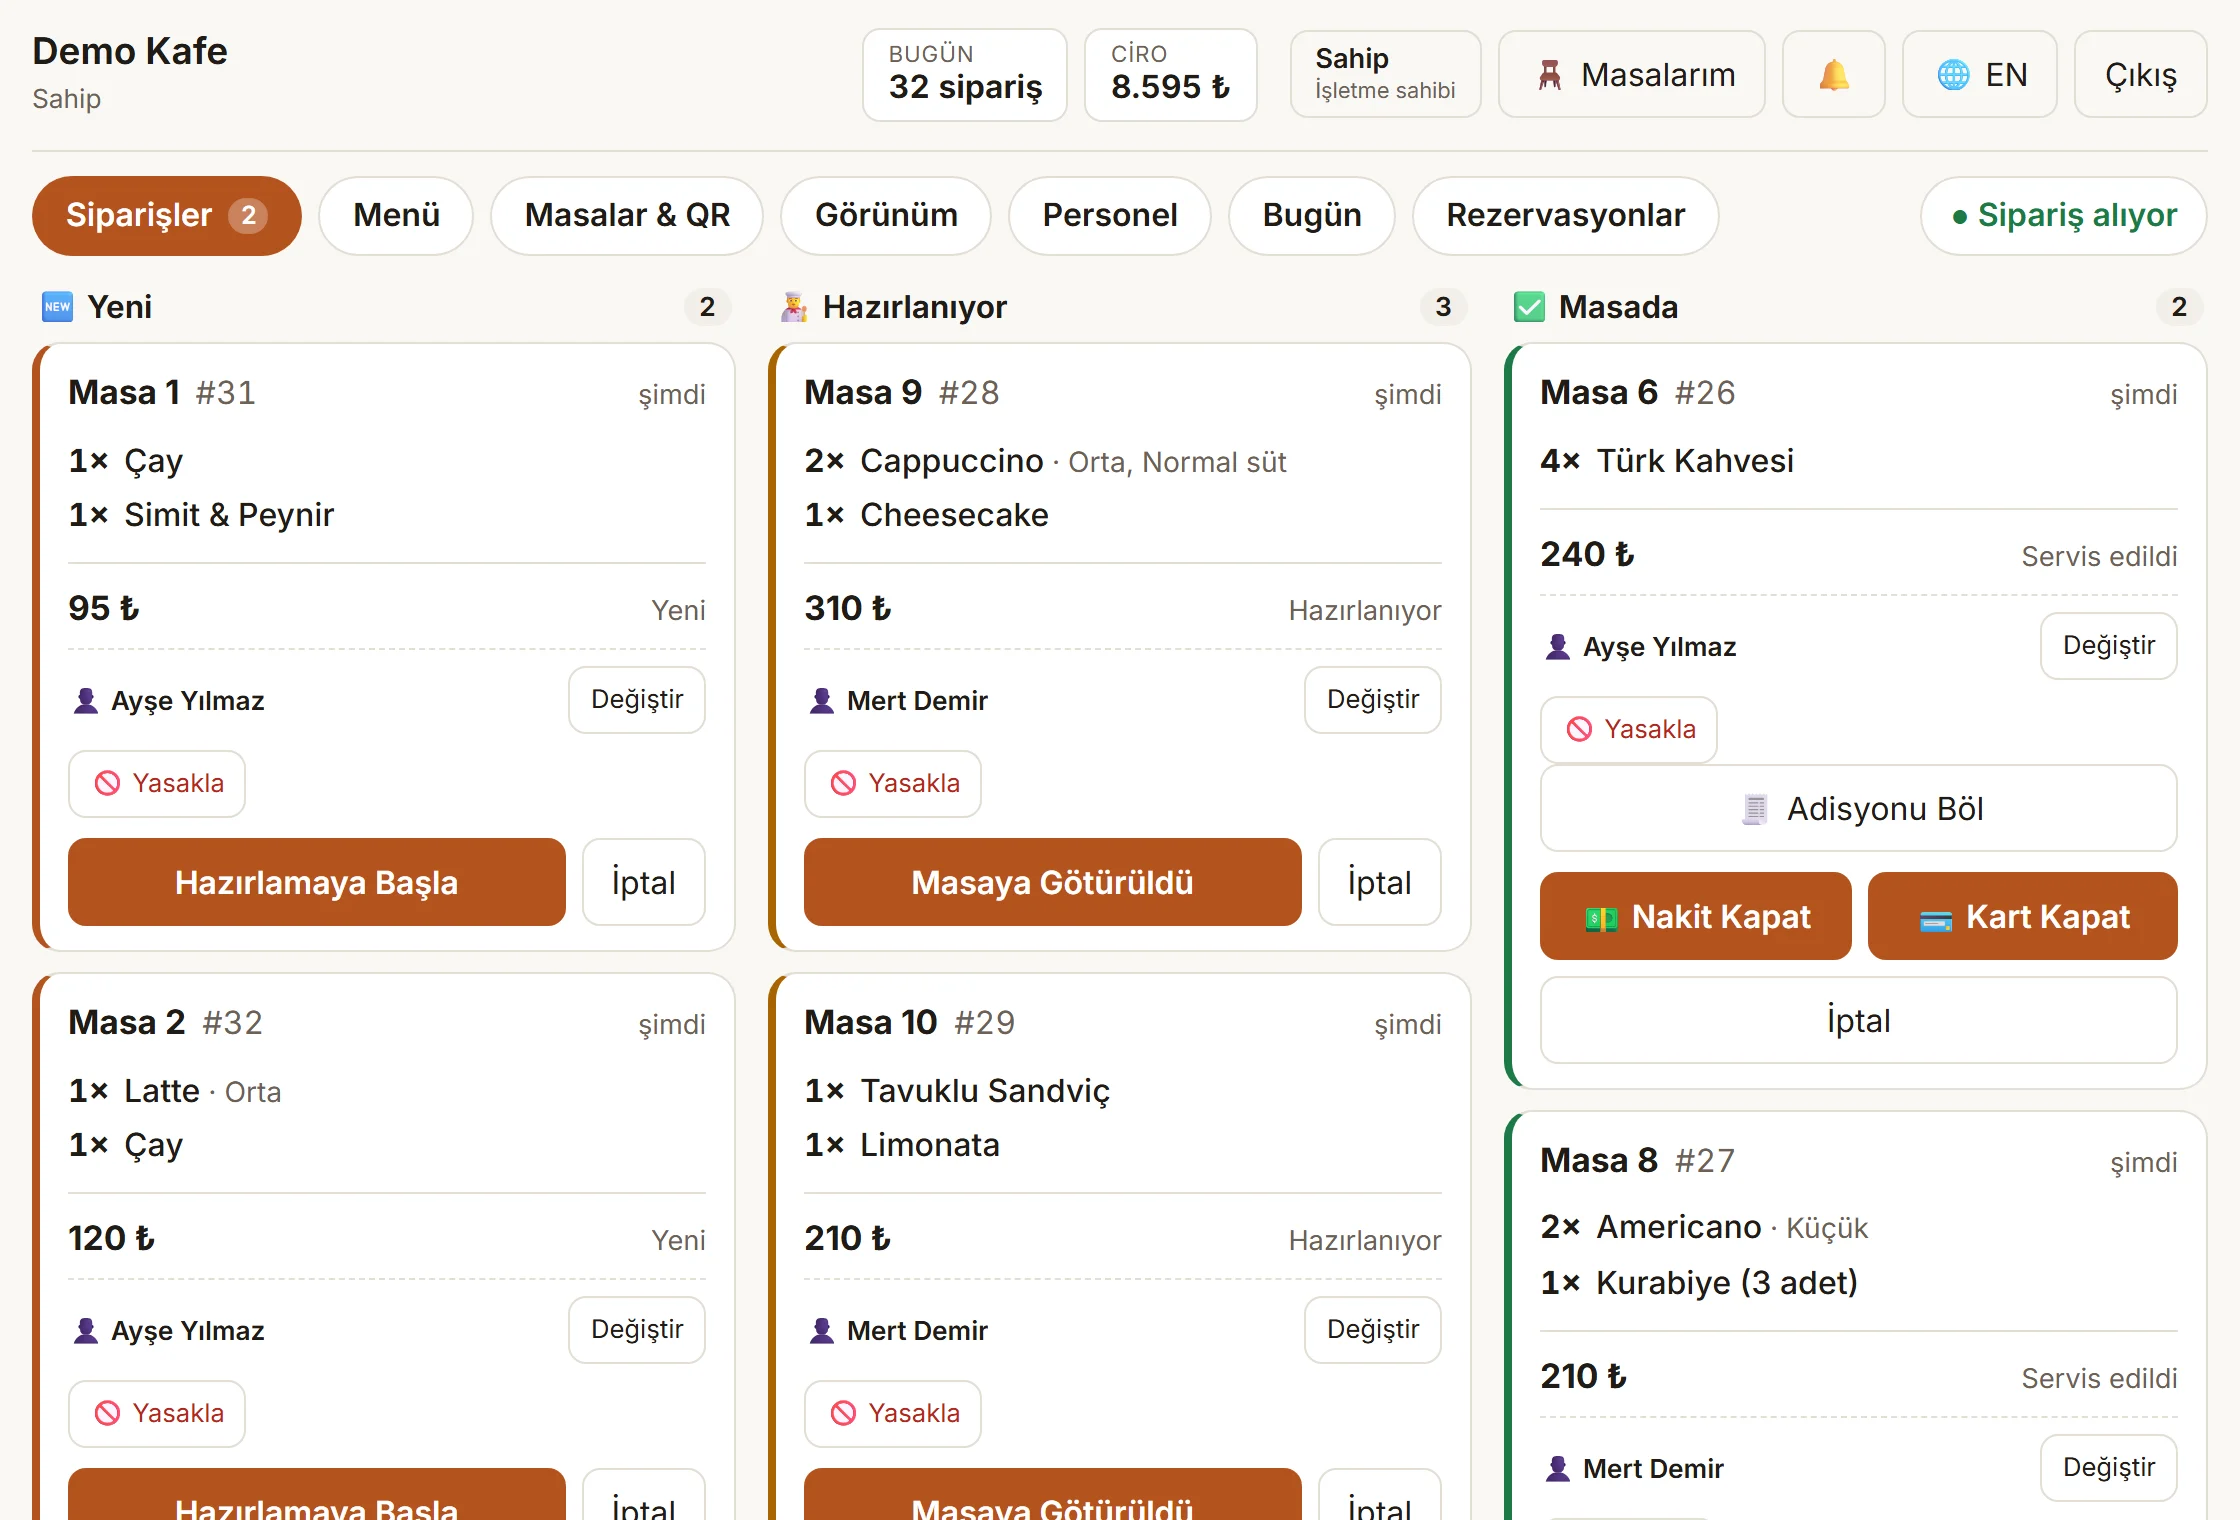Close Masa 6 with cash payment
2240x1520 pixels.
[x=1696, y=917]
